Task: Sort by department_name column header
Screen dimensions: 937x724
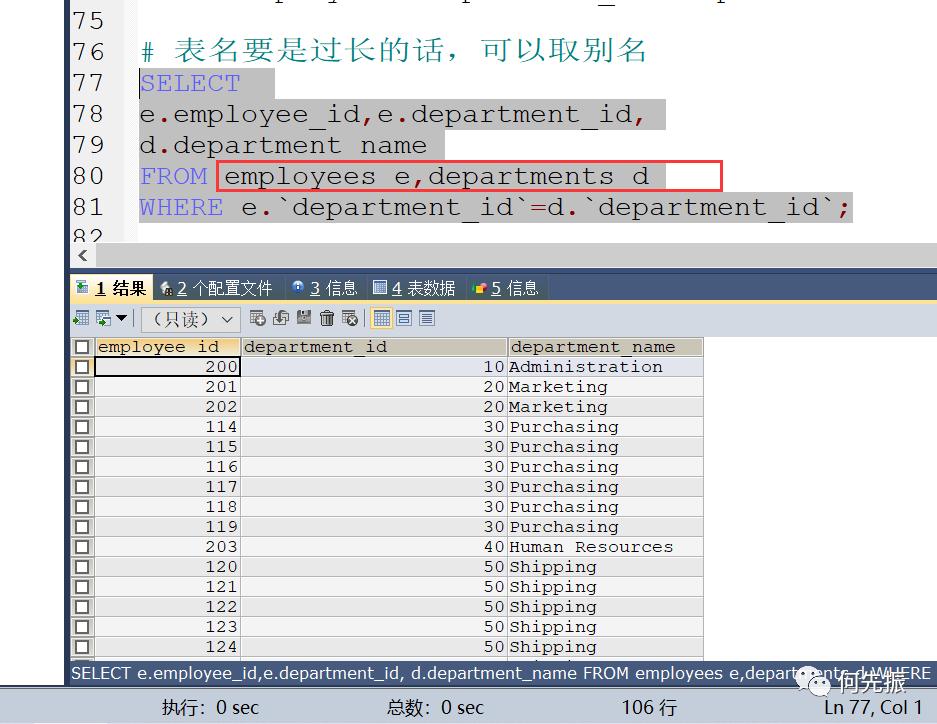Action: pyautogui.click(x=605, y=347)
